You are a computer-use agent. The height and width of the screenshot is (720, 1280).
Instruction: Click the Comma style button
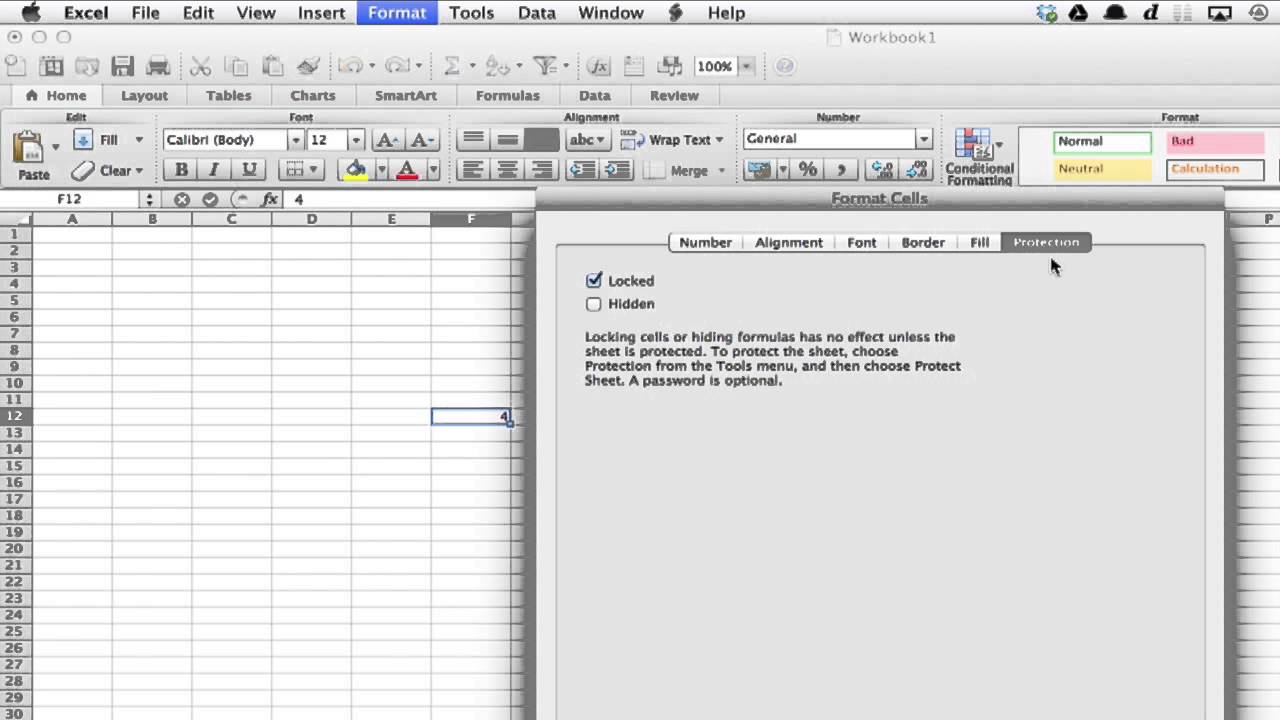(841, 170)
